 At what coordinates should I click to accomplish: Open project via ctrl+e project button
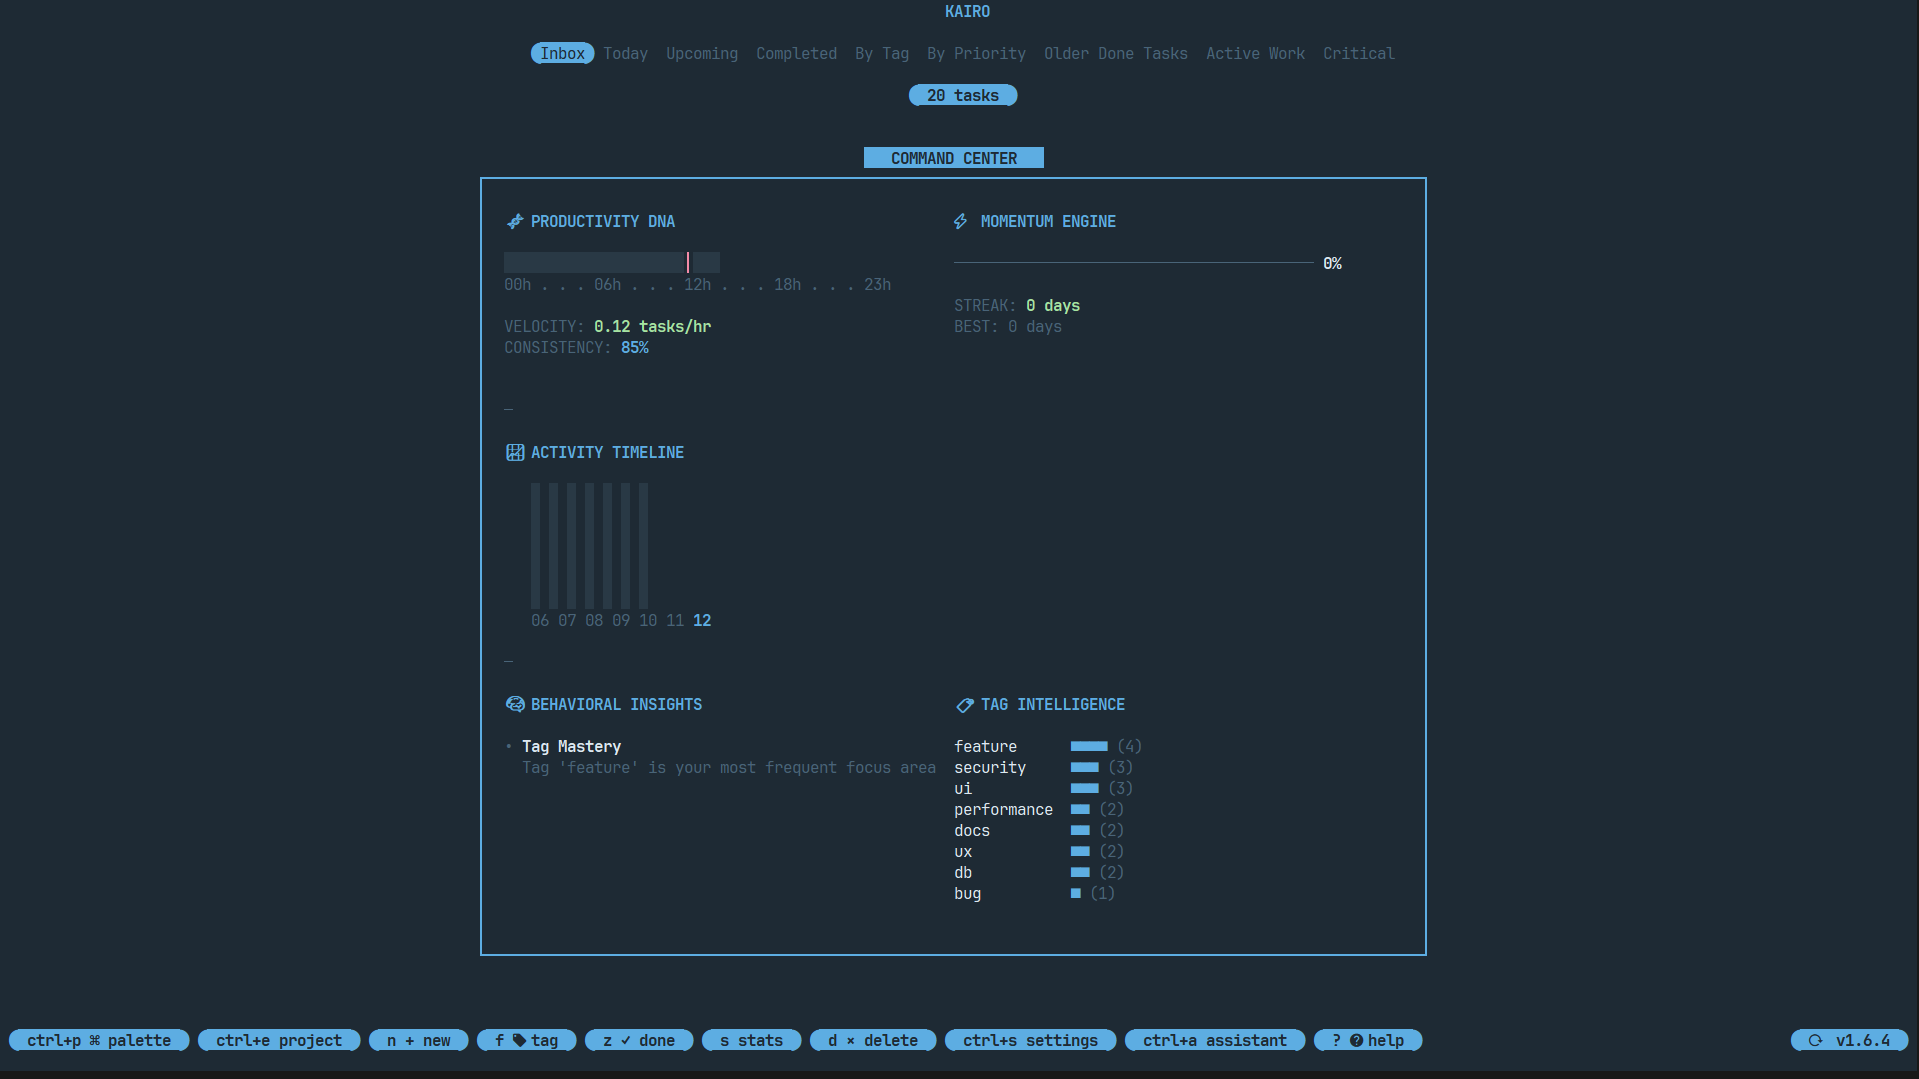(279, 1041)
